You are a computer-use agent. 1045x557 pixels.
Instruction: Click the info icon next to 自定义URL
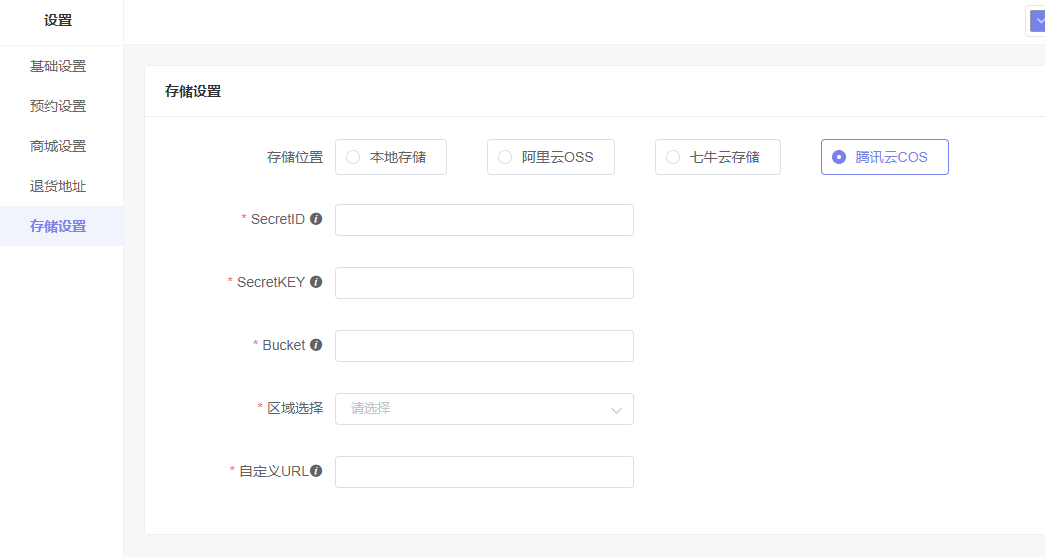(x=316, y=471)
